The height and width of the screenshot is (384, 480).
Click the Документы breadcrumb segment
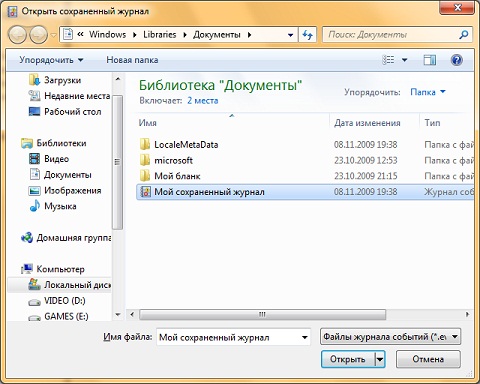pos(217,35)
